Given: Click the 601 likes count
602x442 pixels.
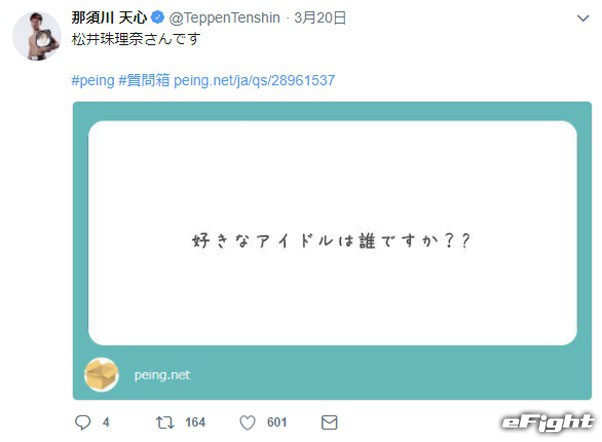Looking at the screenshot, I should point(277,422).
